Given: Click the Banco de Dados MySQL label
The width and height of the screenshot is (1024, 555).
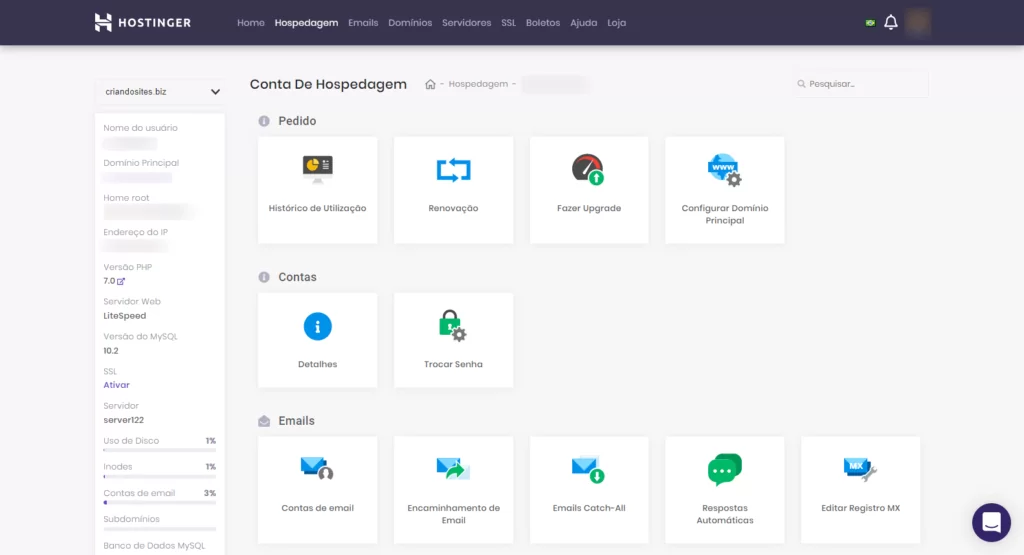Looking at the screenshot, I should coord(154,546).
